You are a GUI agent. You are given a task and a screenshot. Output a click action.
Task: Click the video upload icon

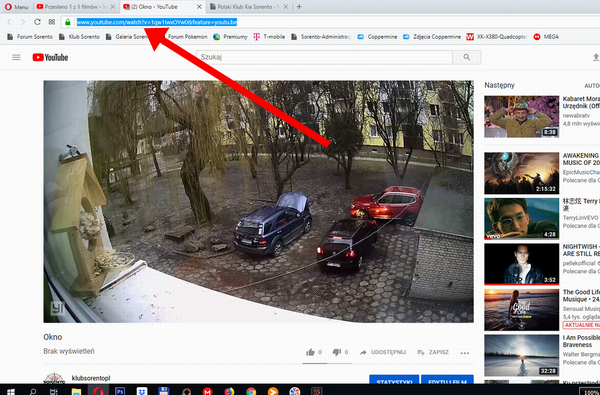(x=596, y=57)
